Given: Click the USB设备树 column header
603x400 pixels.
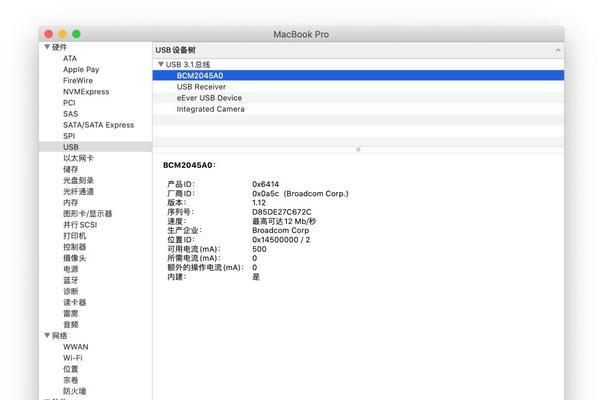Looking at the screenshot, I should click(x=358, y=50).
